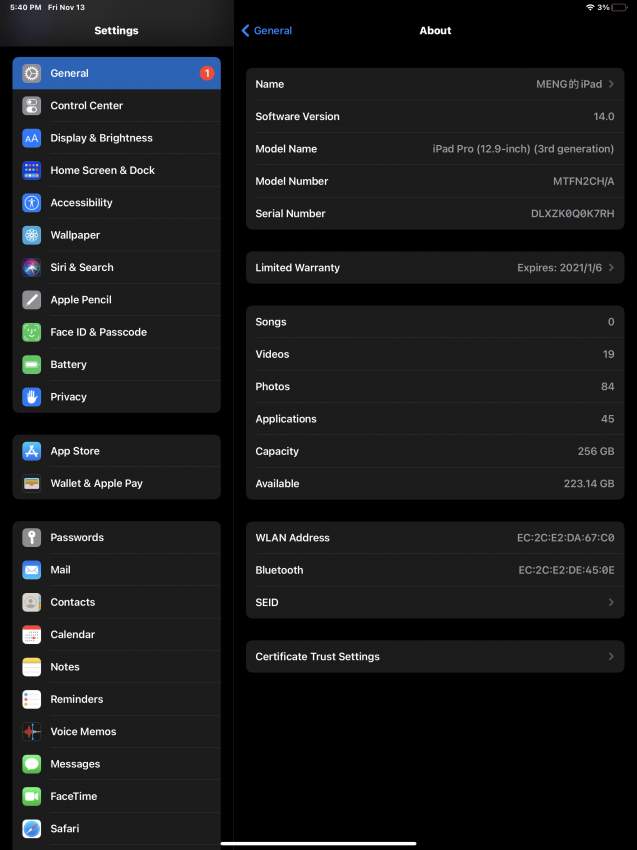
Task: Tap the Apple Pencil icon
Action: tap(31, 300)
